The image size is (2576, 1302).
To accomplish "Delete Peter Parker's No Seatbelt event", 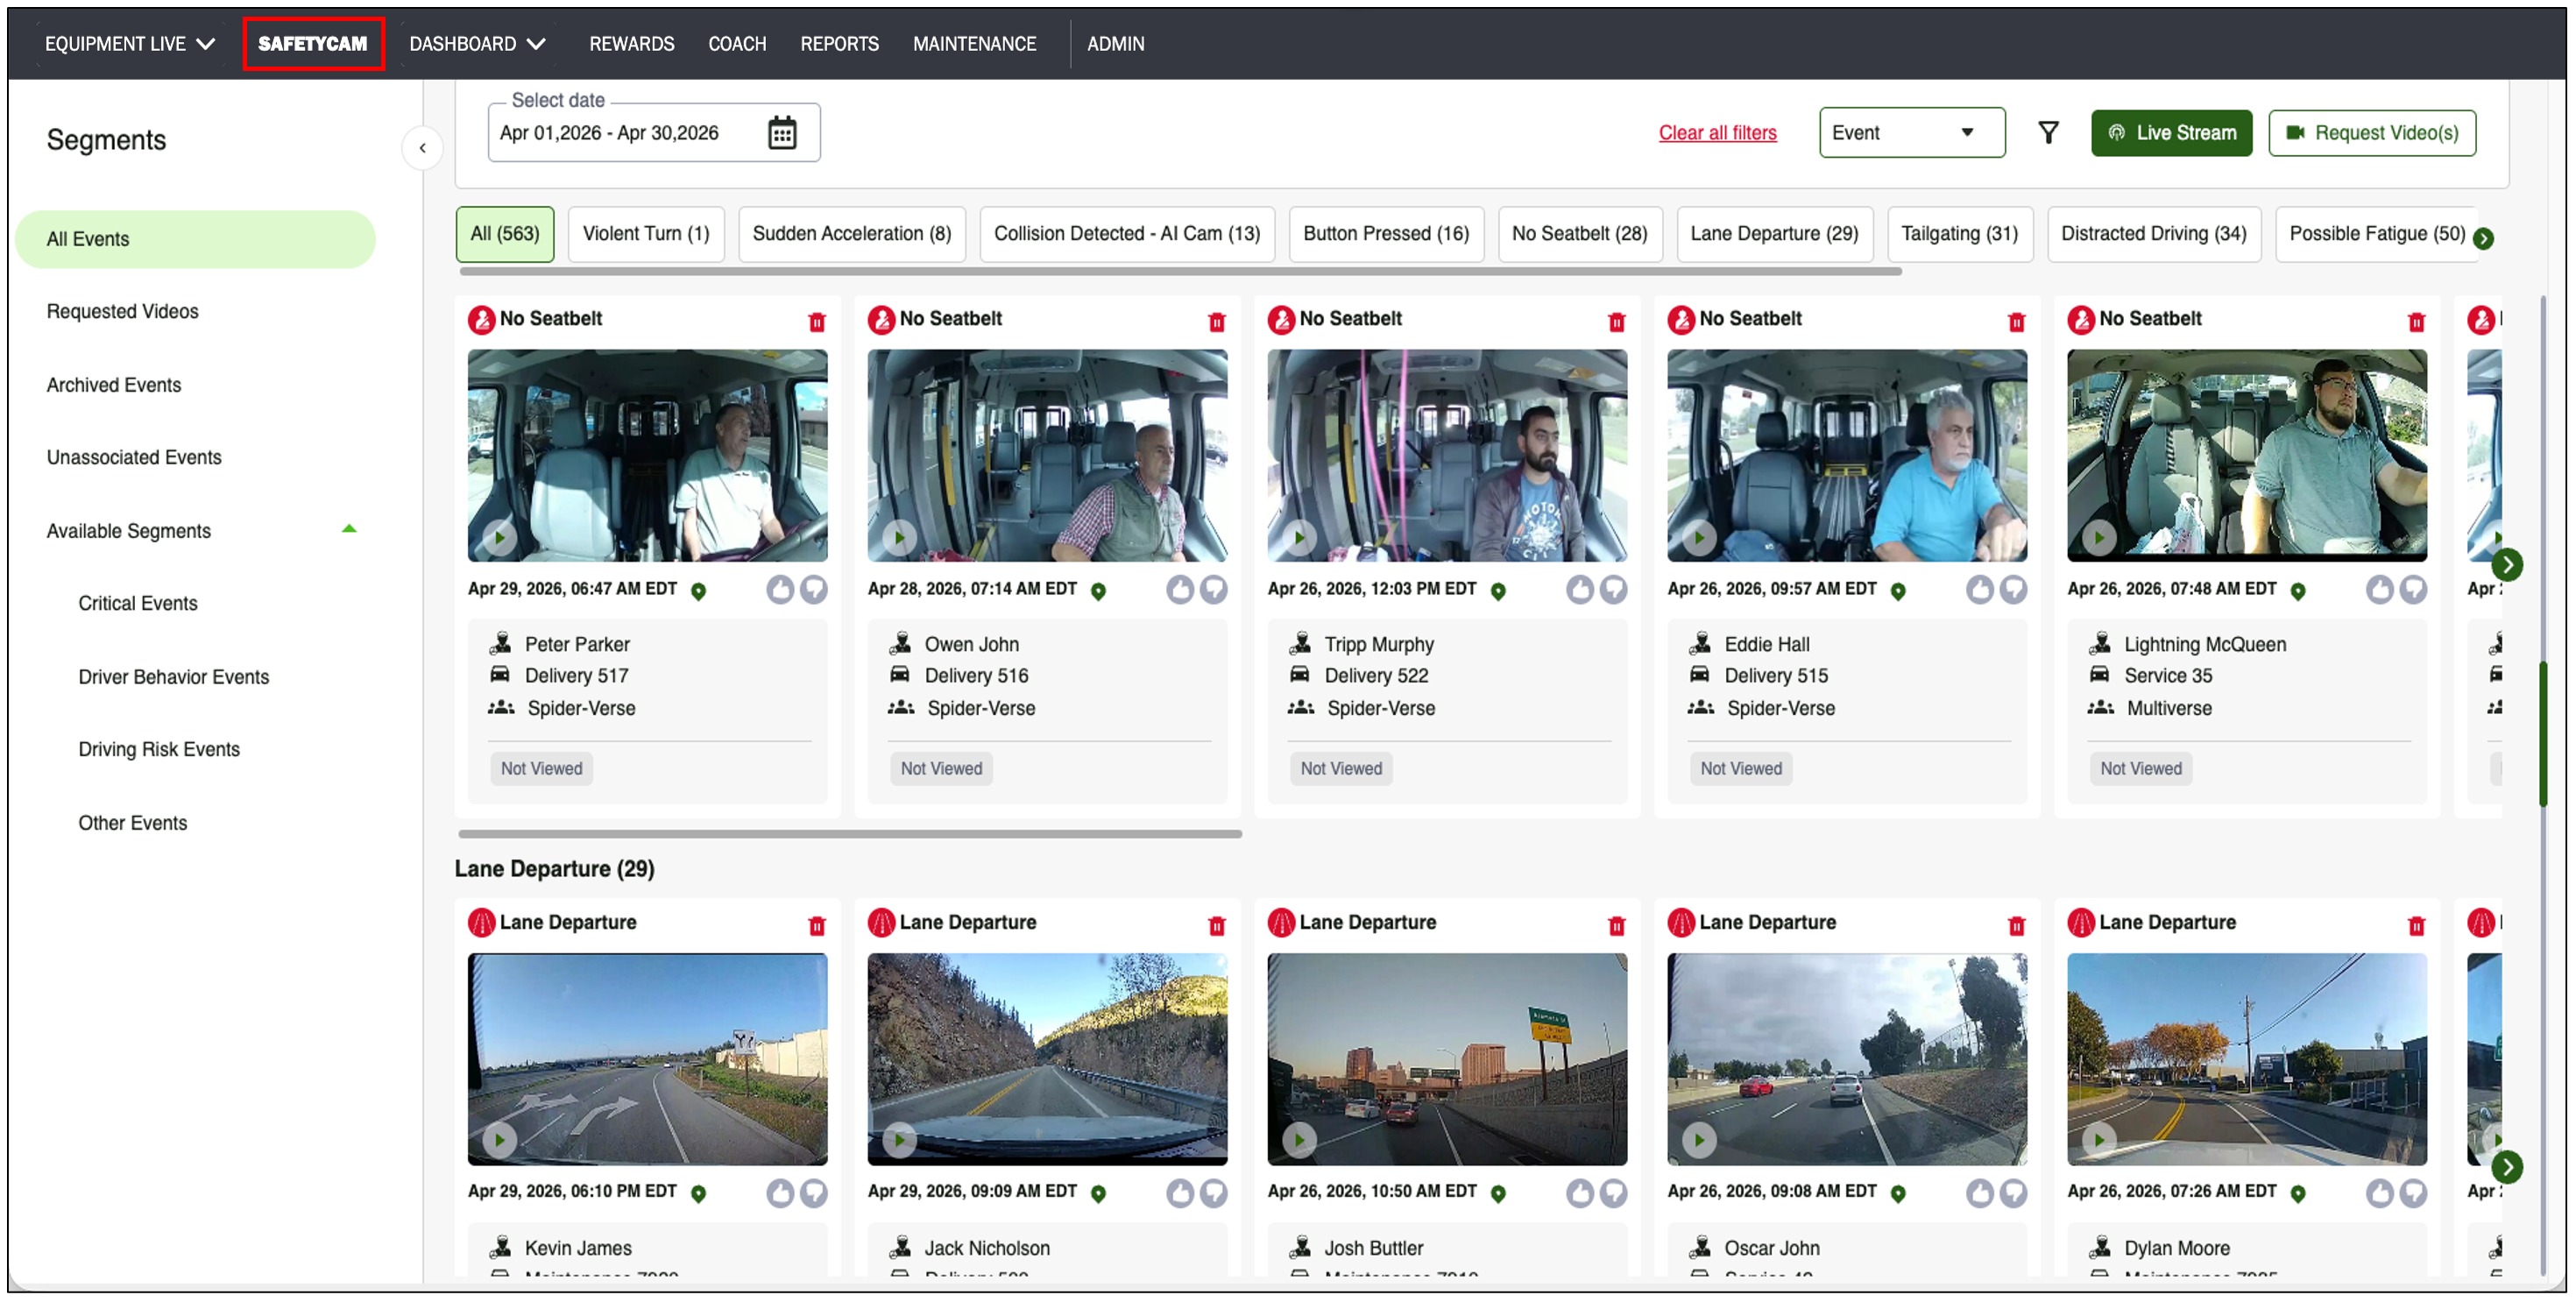I will pyautogui.click(x=817, y=322).
